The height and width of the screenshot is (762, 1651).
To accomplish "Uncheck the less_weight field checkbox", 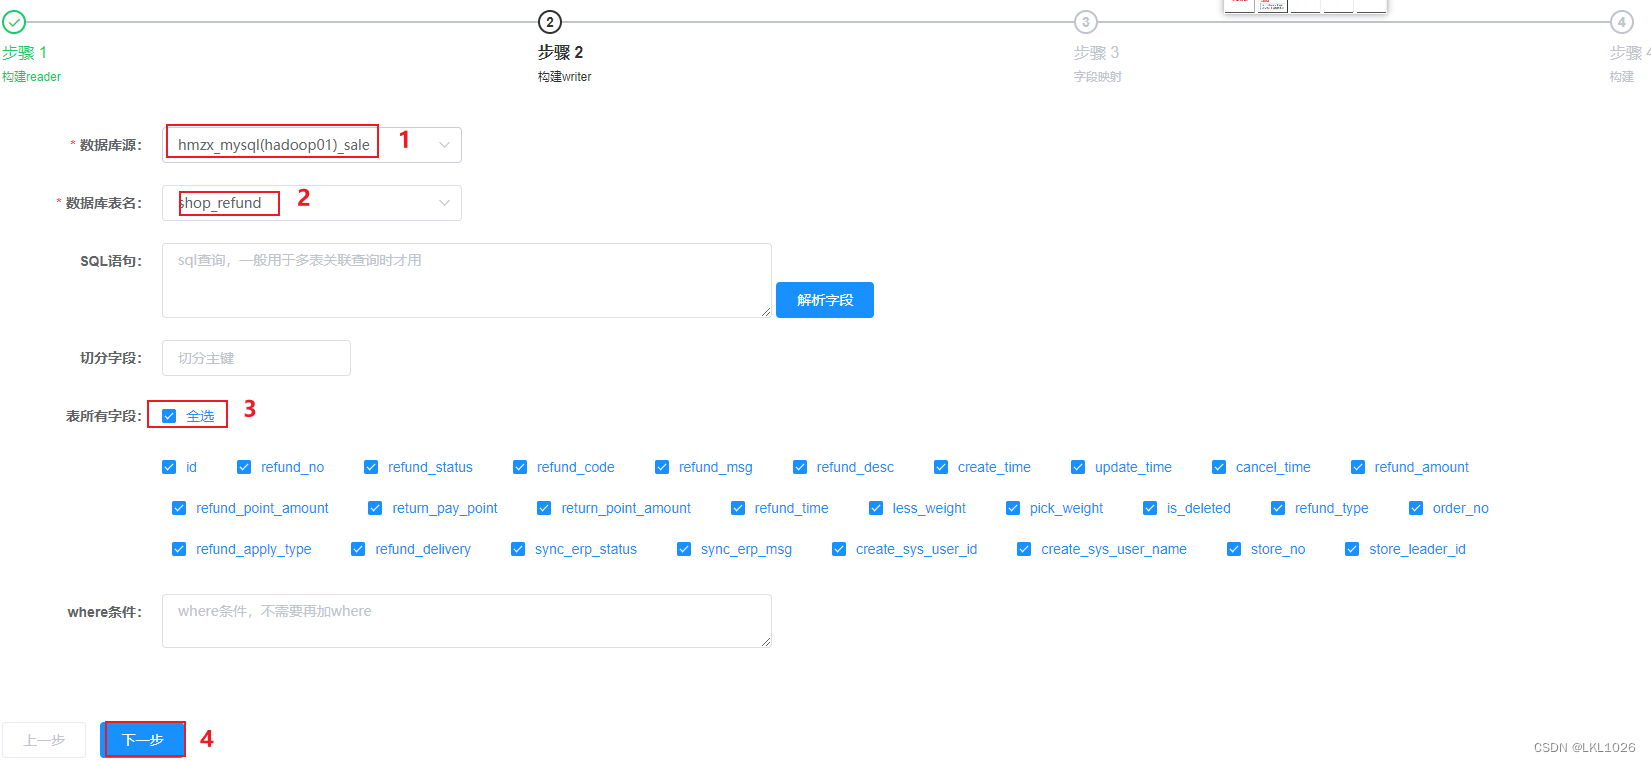I will (876, 508).
